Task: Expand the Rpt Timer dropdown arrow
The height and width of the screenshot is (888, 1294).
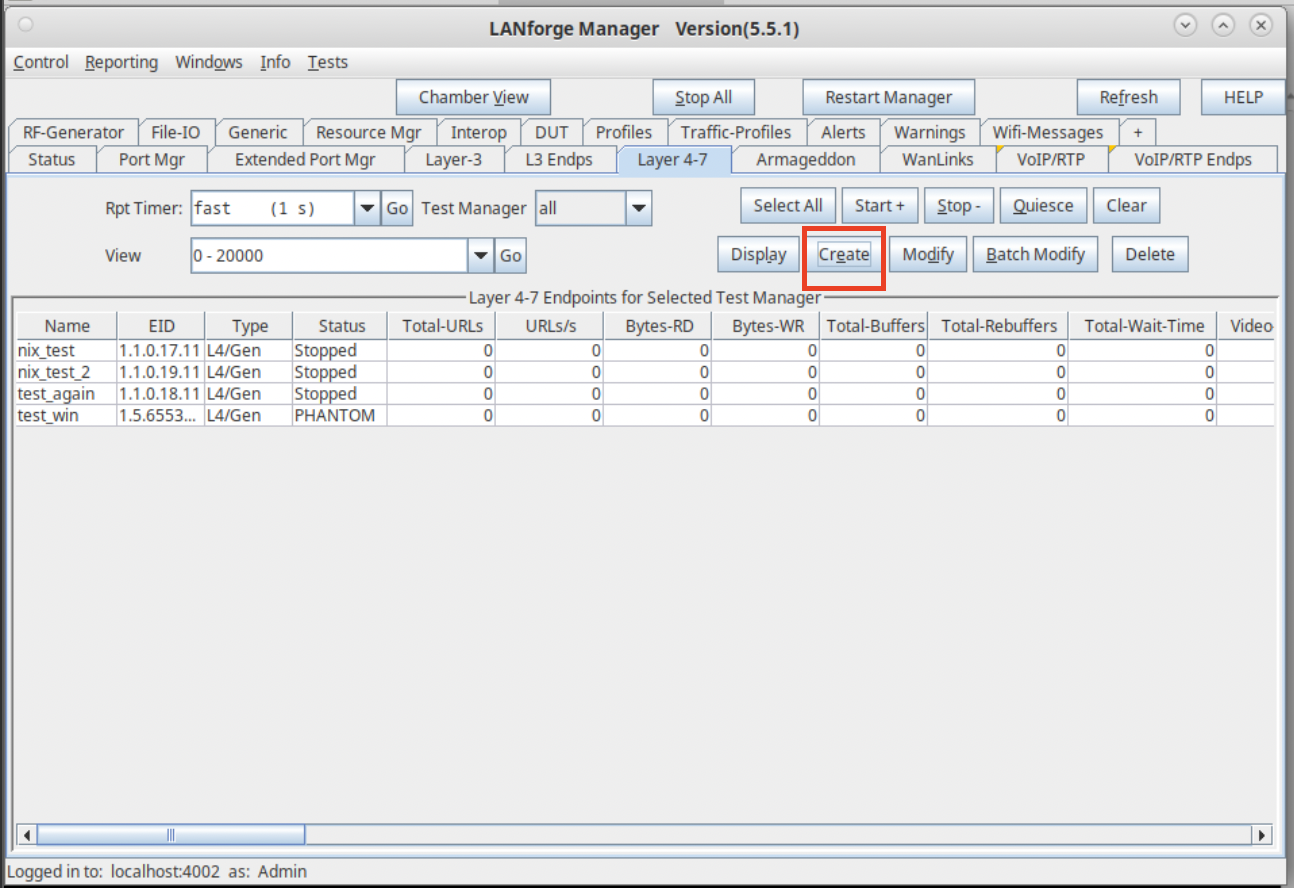Action: pyautogui.click(x=367, y=208)
